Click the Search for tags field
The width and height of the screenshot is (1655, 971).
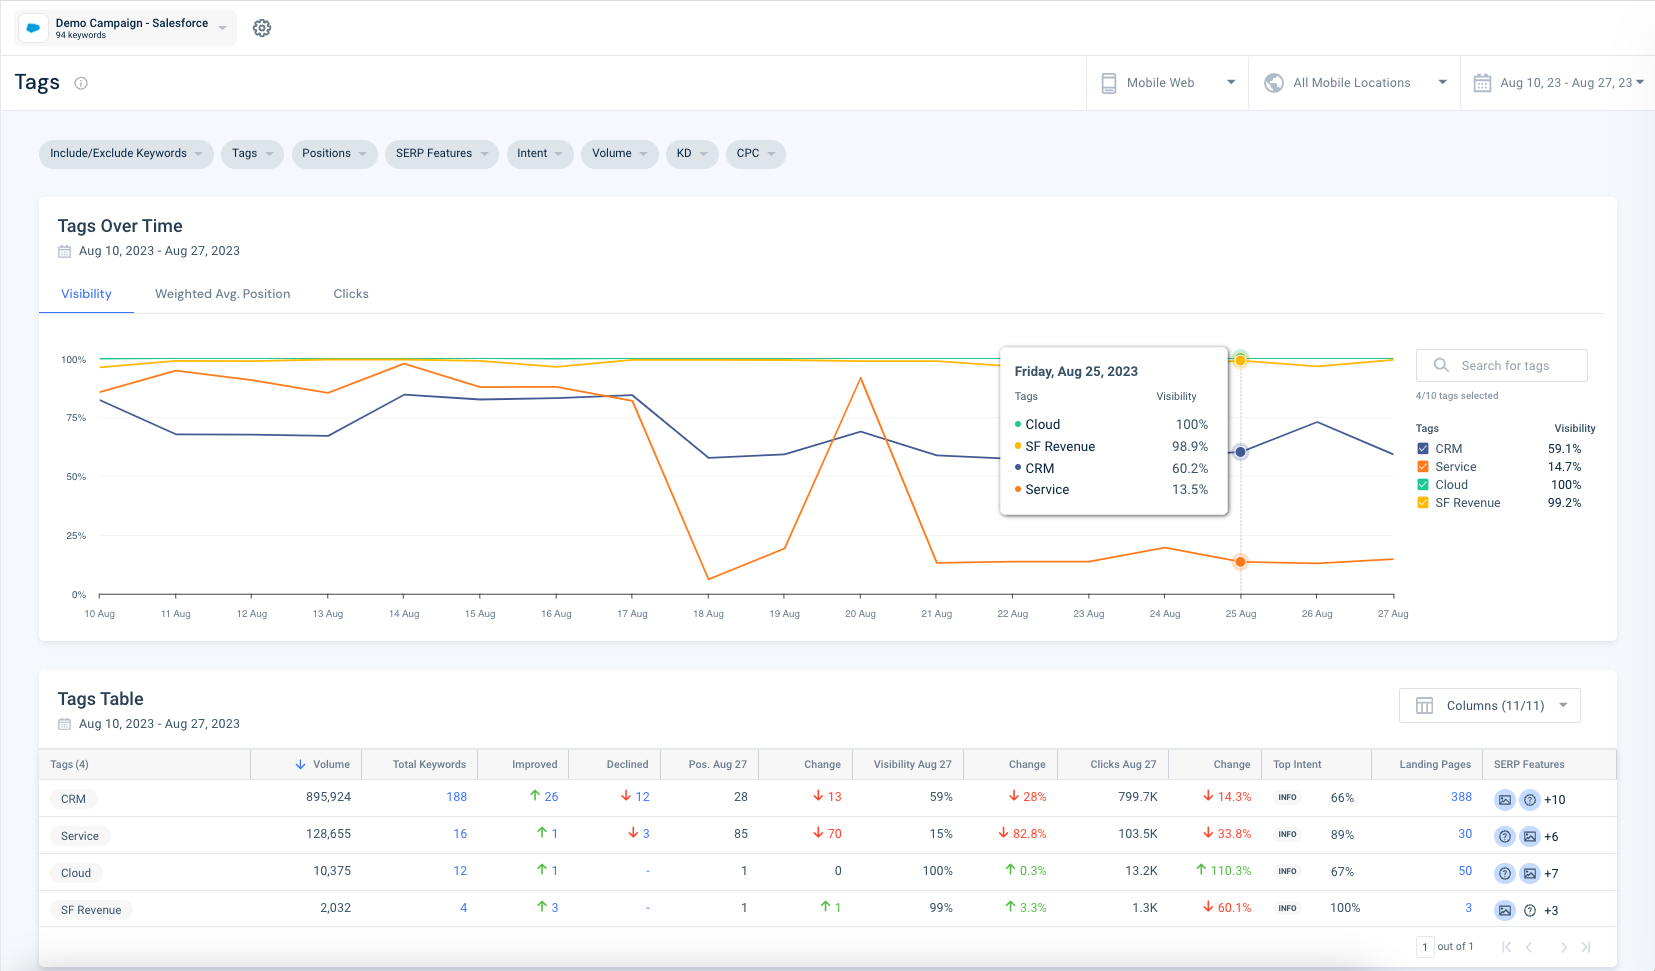coord(1504,366)
